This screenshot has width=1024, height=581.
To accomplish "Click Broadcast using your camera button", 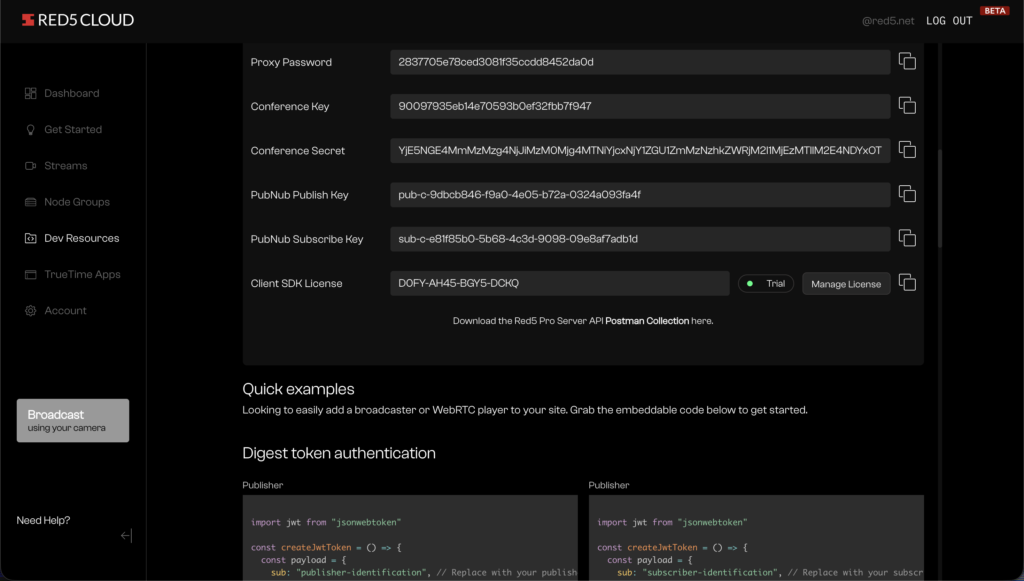I will 72,420.
